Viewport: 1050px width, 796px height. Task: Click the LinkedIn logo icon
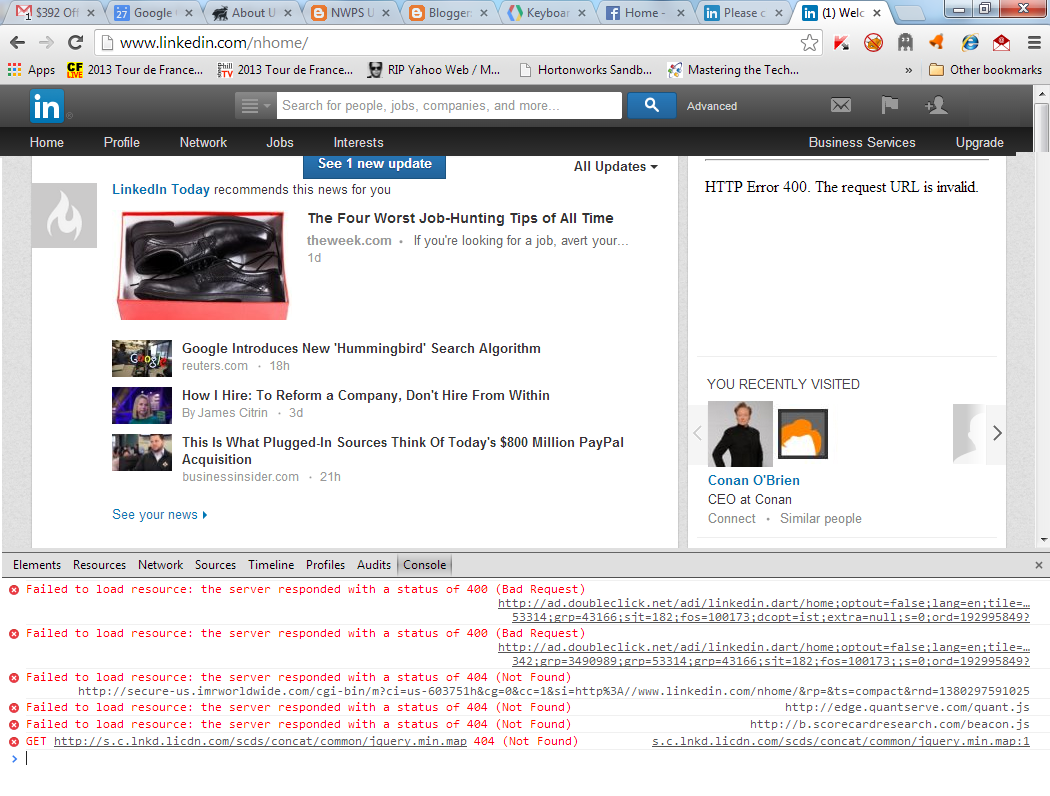pyautogui.click(x=47, y=106)
